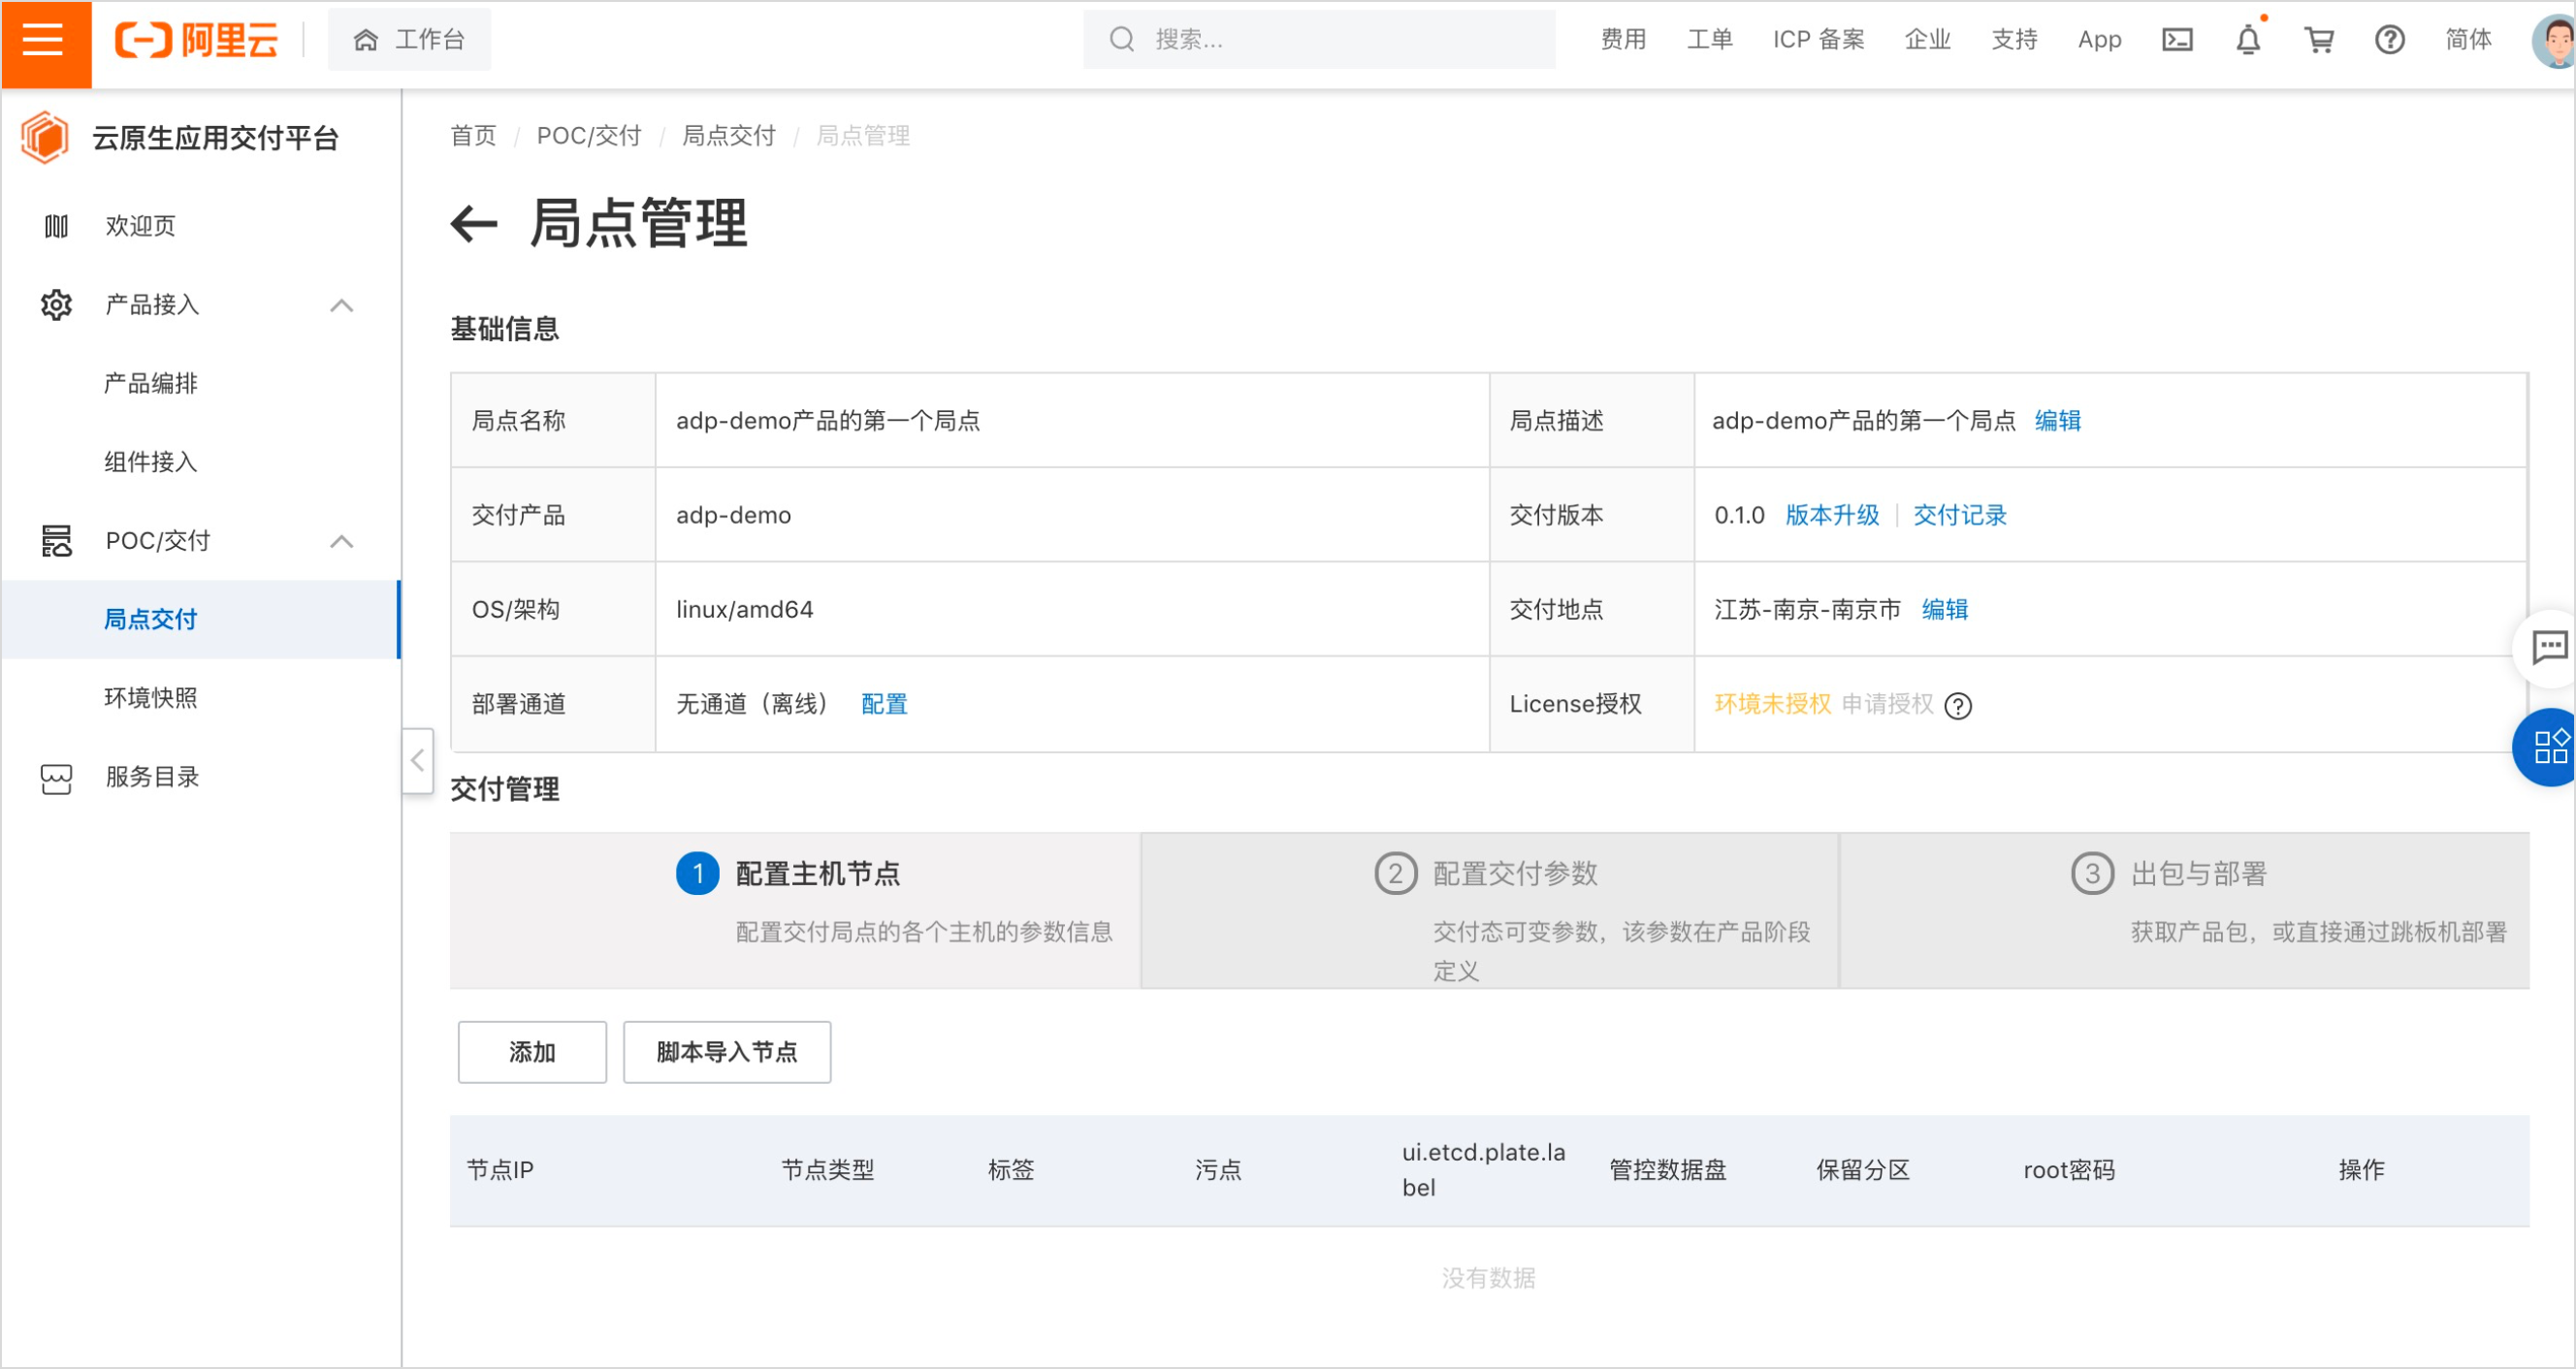Click 申请授权 link
This screenshot has width=2576, height=1369.
click(1888, 705)
